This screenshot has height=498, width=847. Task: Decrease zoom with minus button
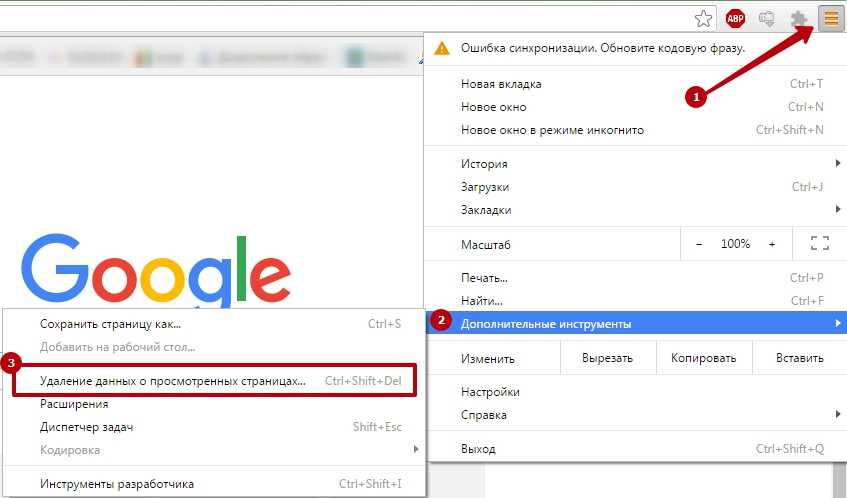tap(699, 244)
